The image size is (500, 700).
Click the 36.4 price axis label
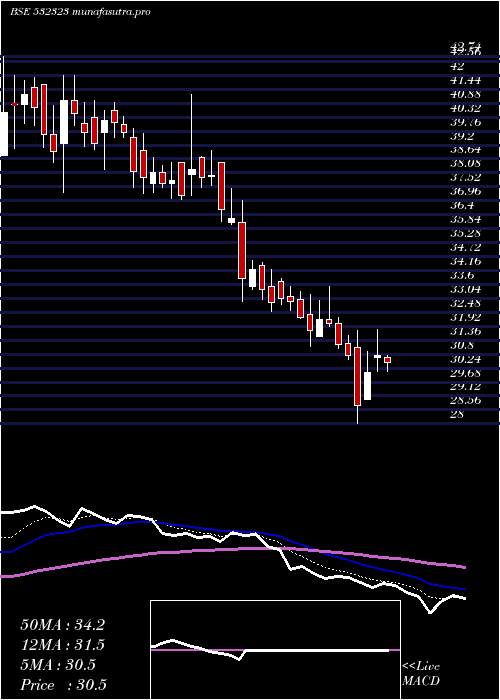pos(462,206)
